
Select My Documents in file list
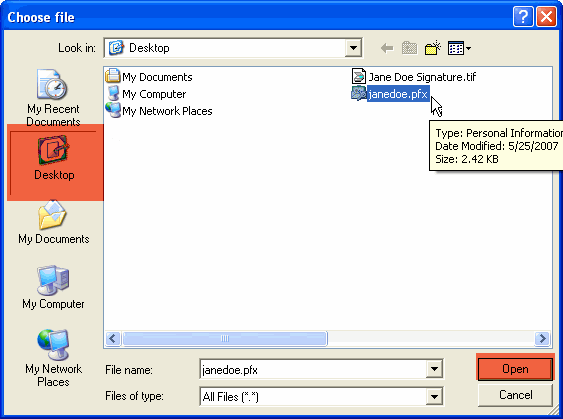tap(149, 77)
